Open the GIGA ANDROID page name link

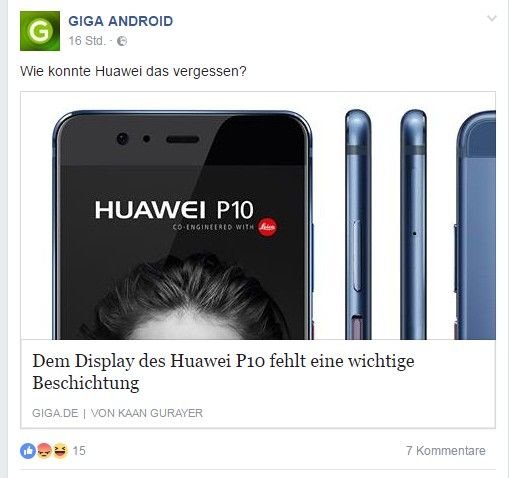pos(121,21)
